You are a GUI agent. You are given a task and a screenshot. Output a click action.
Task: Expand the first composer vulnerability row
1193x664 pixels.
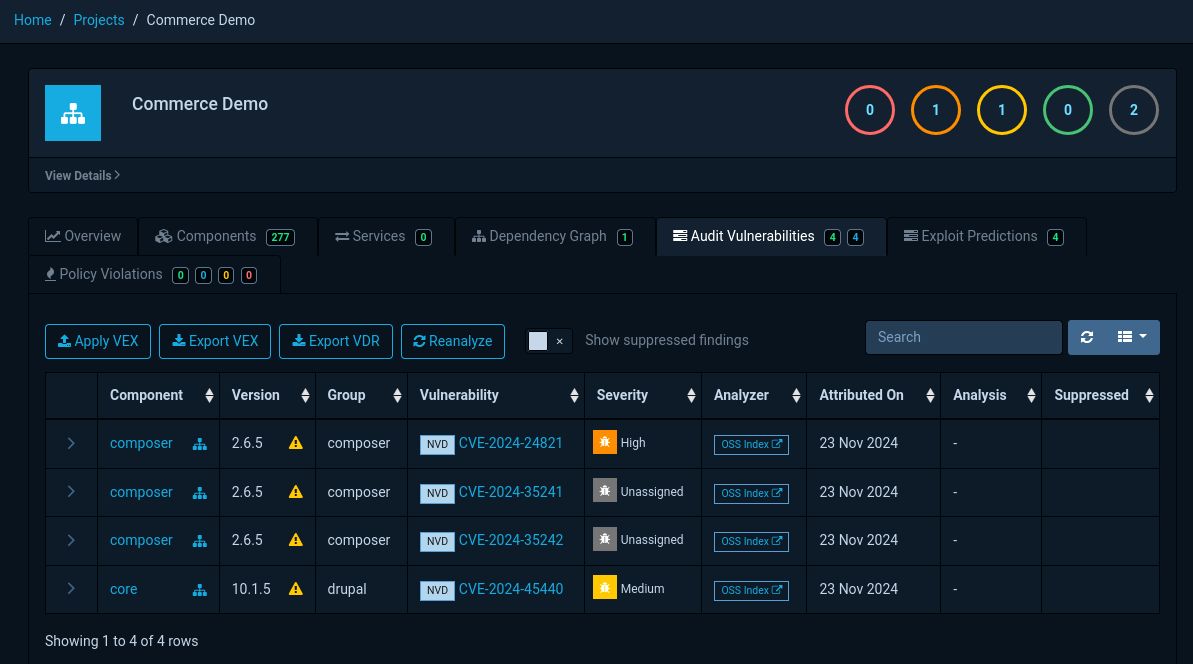pyautogui.click(x=71, y=441)
